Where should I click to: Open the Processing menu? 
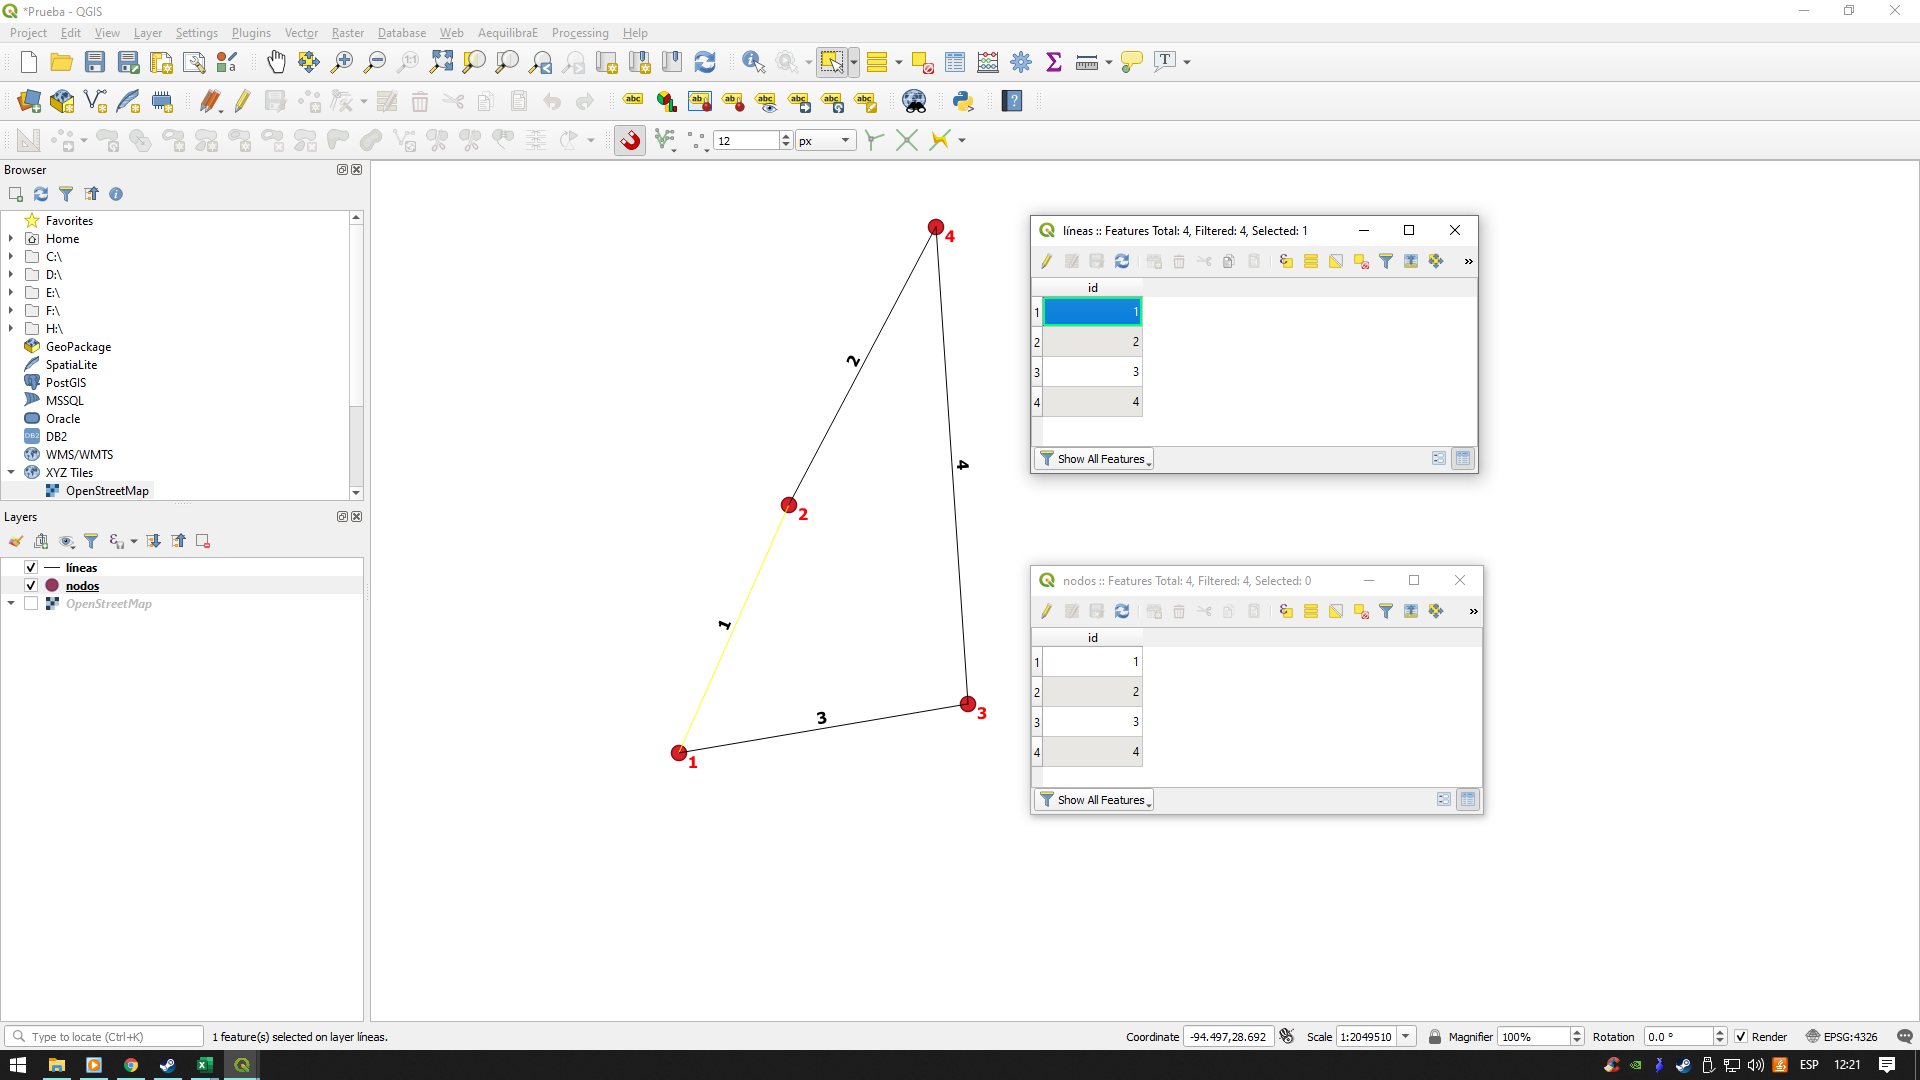580,32
